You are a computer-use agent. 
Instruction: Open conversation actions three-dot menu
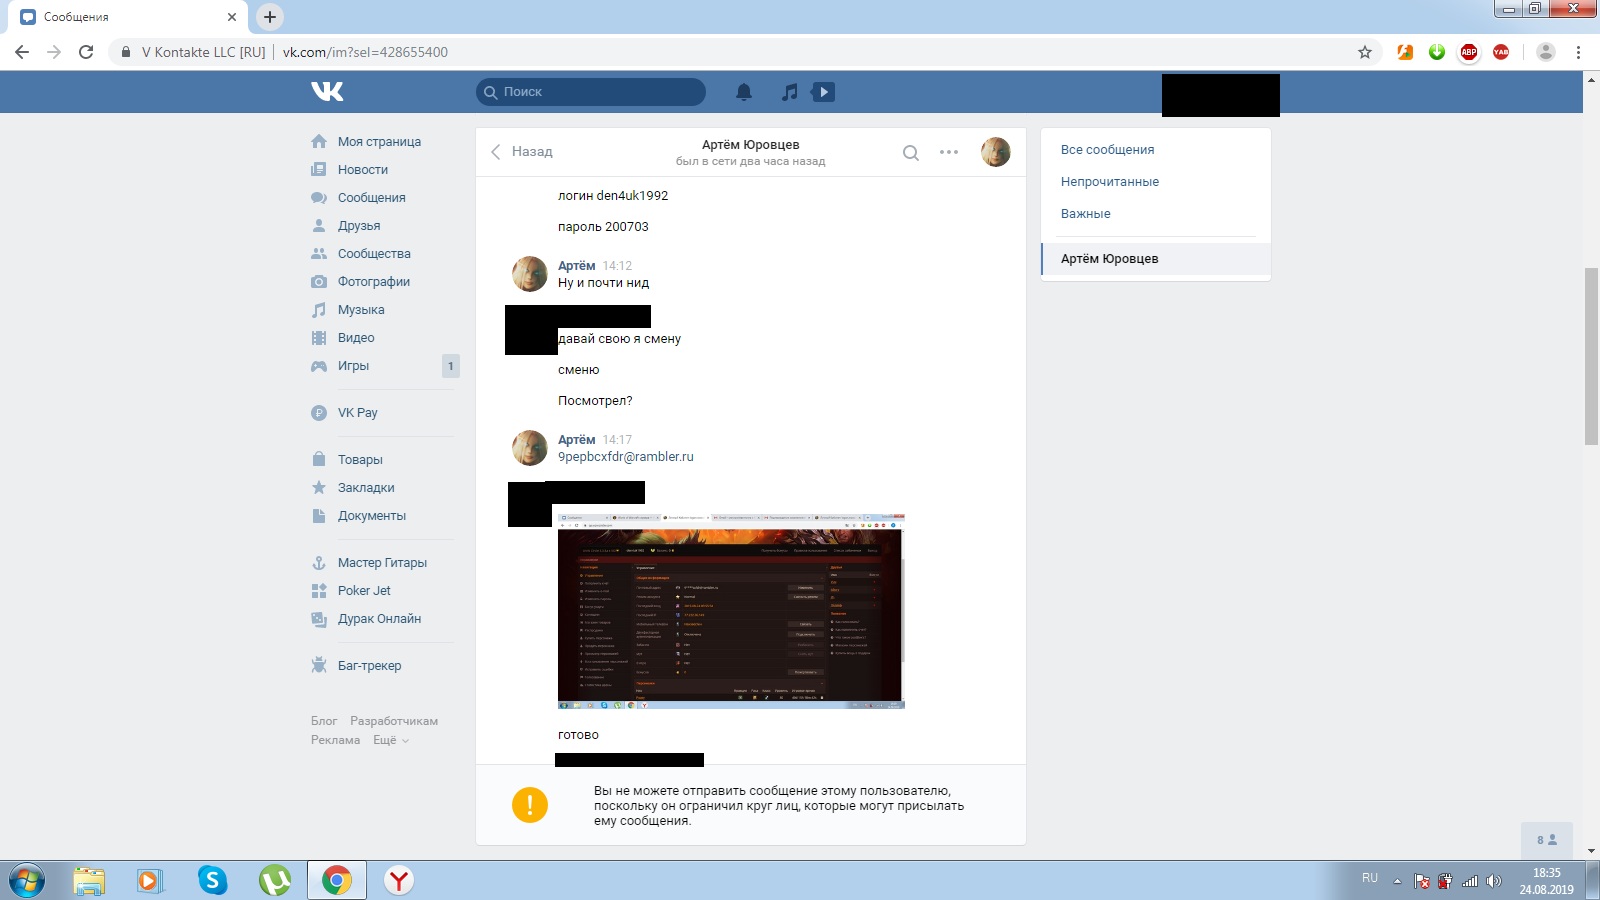(x=949, y=153)
